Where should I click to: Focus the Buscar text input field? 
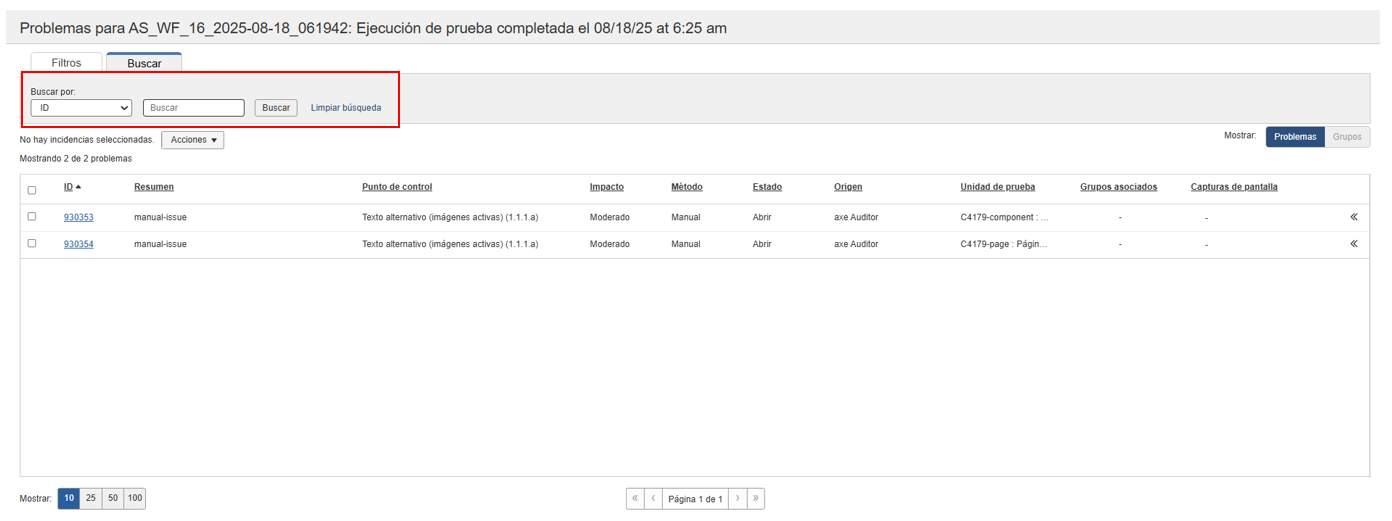[x=194, y=108]
